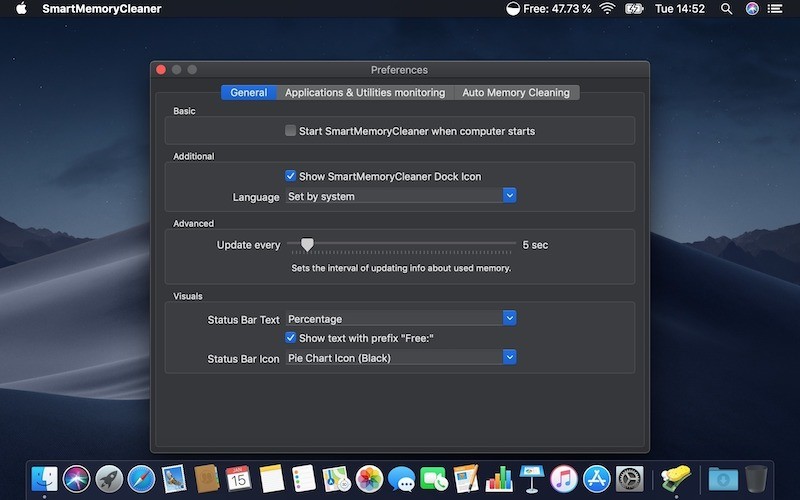800x500 pixels.
Task: Open SmartMemoryCleaner application menu
Action: [x=102, y=9]
